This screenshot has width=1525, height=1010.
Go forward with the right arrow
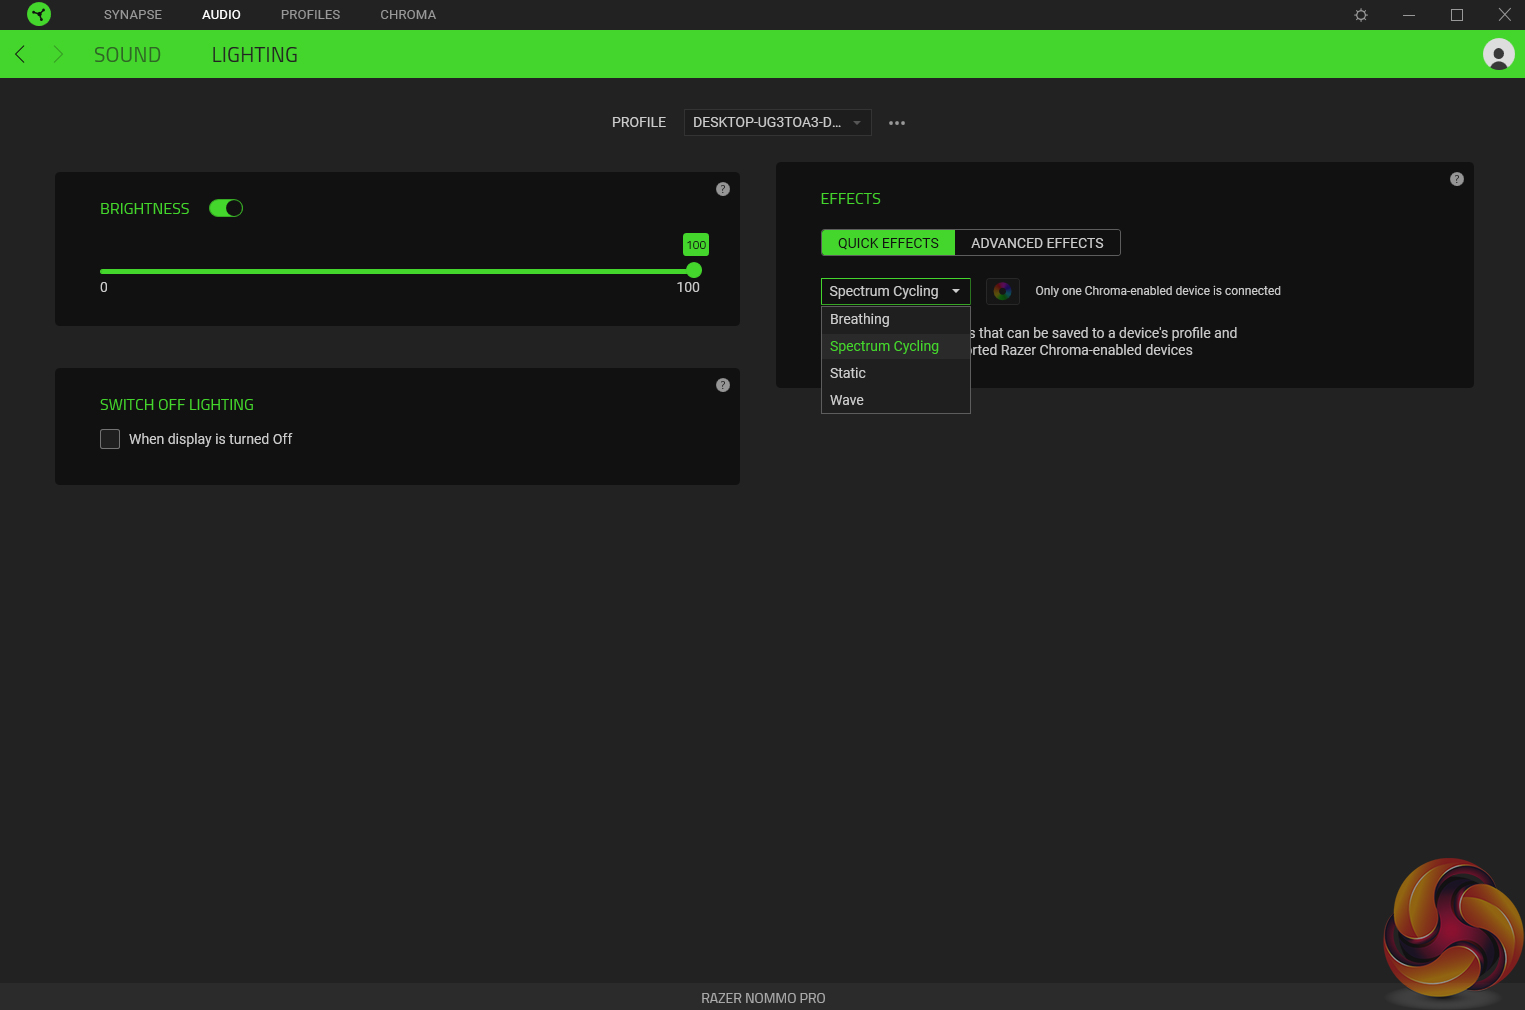click(x=58, y=54)
